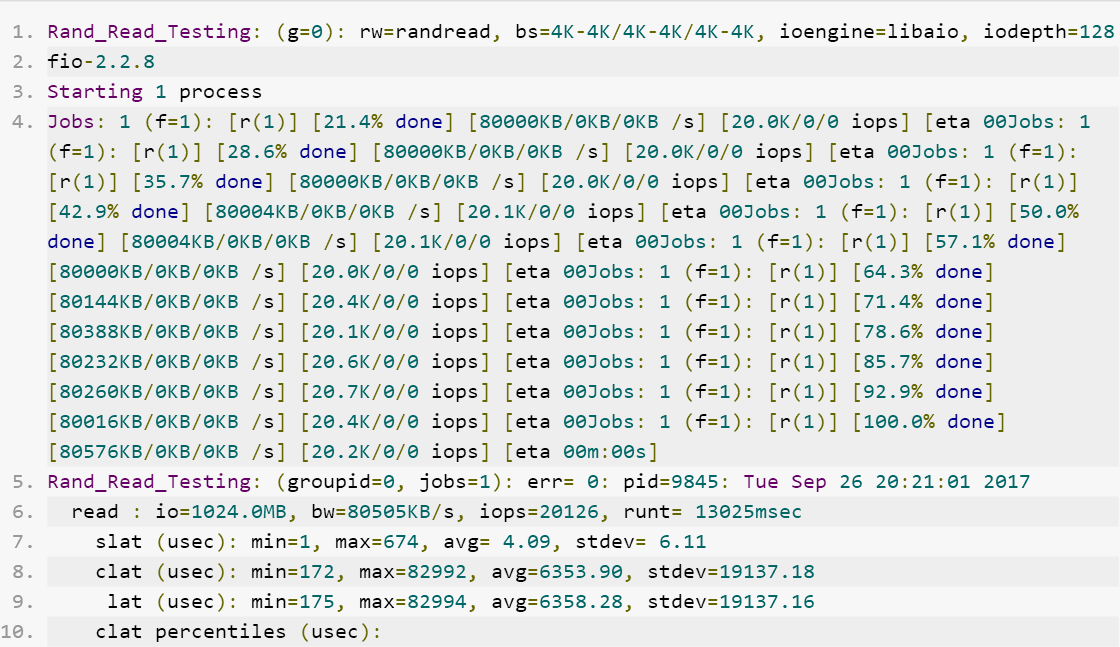Click 'avg=6353.90' on the clat line

(557, 572)
